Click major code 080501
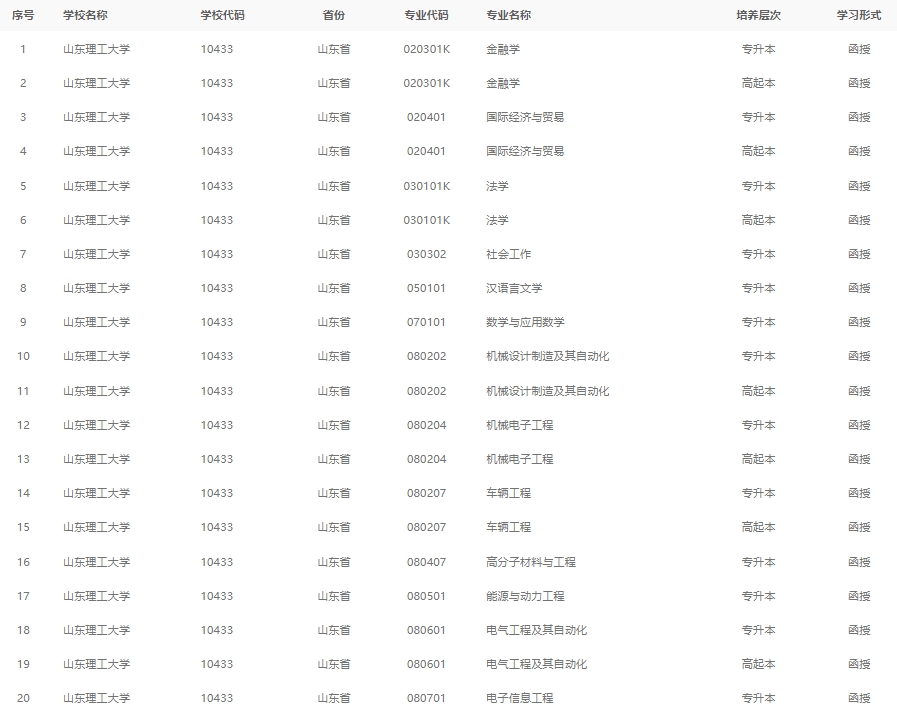The width and height of the screenshot is (897, 716). tap(426, 596)
